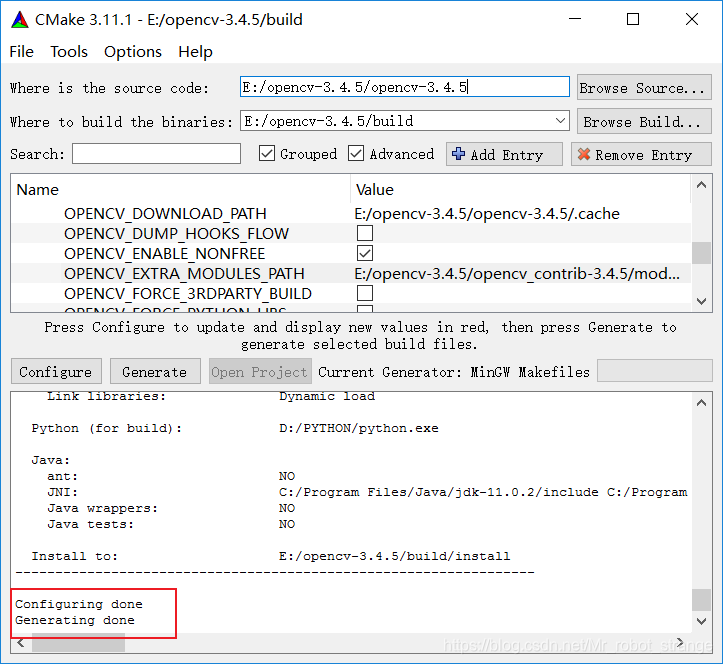The image size is (723, 664).
Task: Click output log horizontal scroll left arrow
Action: [21, 643]
